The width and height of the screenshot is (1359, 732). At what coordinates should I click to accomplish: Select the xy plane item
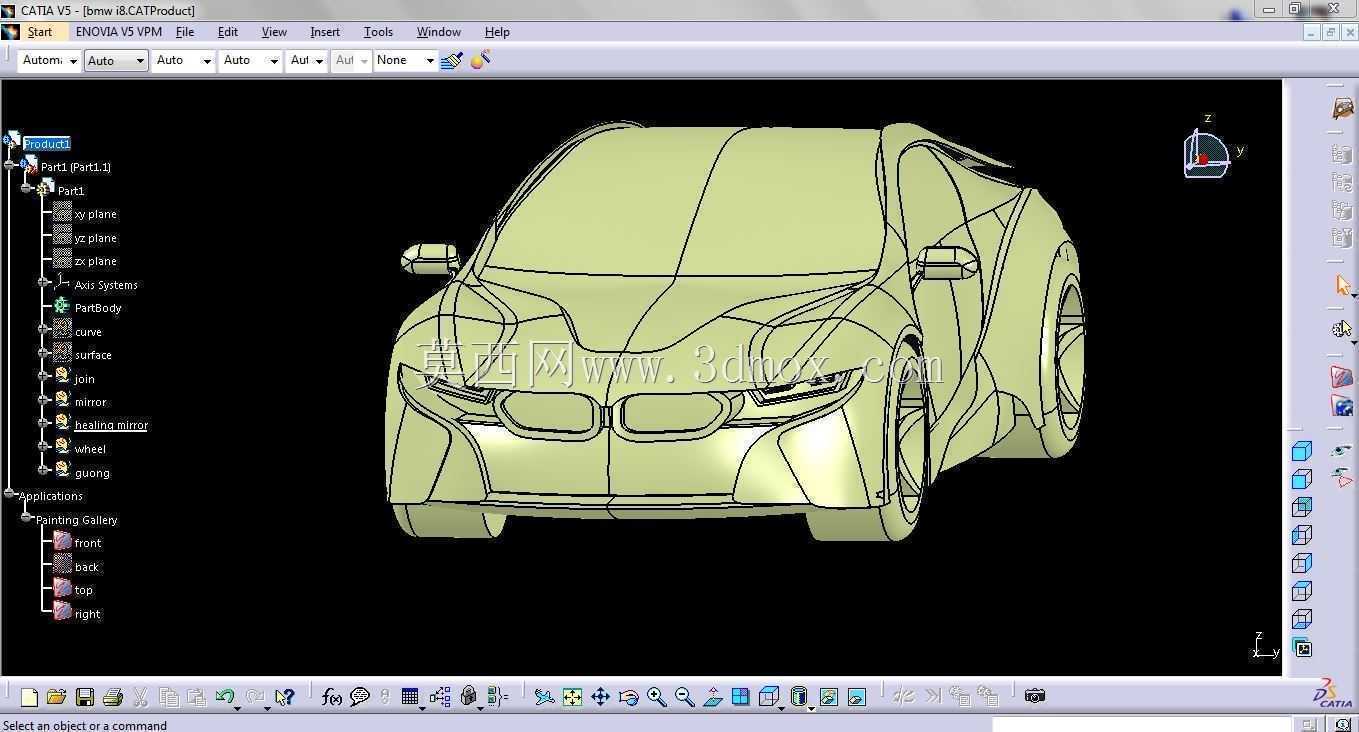point(96,214)
